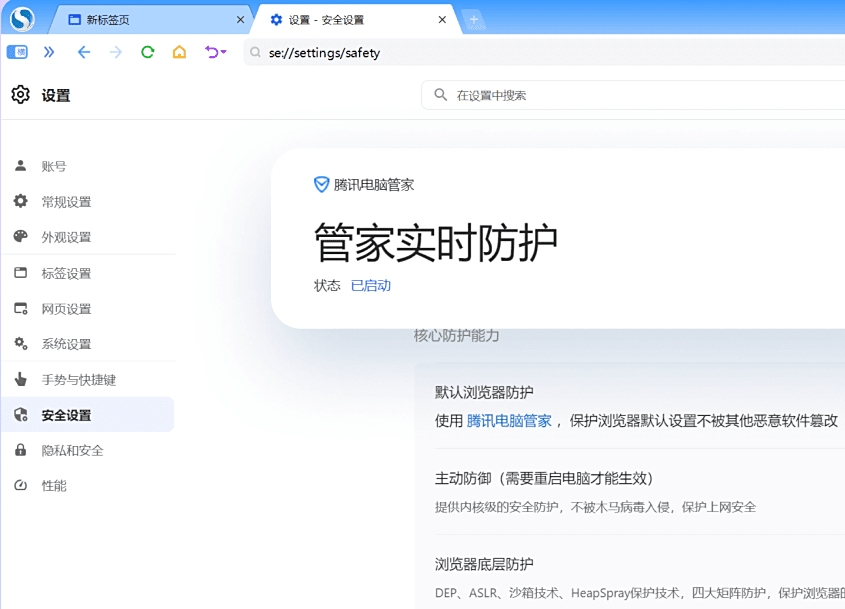The width and height of the screenshot is (845, 609).
Task: Expand the double-chevron toolbar overflow
Action: [x=51, y=52]
